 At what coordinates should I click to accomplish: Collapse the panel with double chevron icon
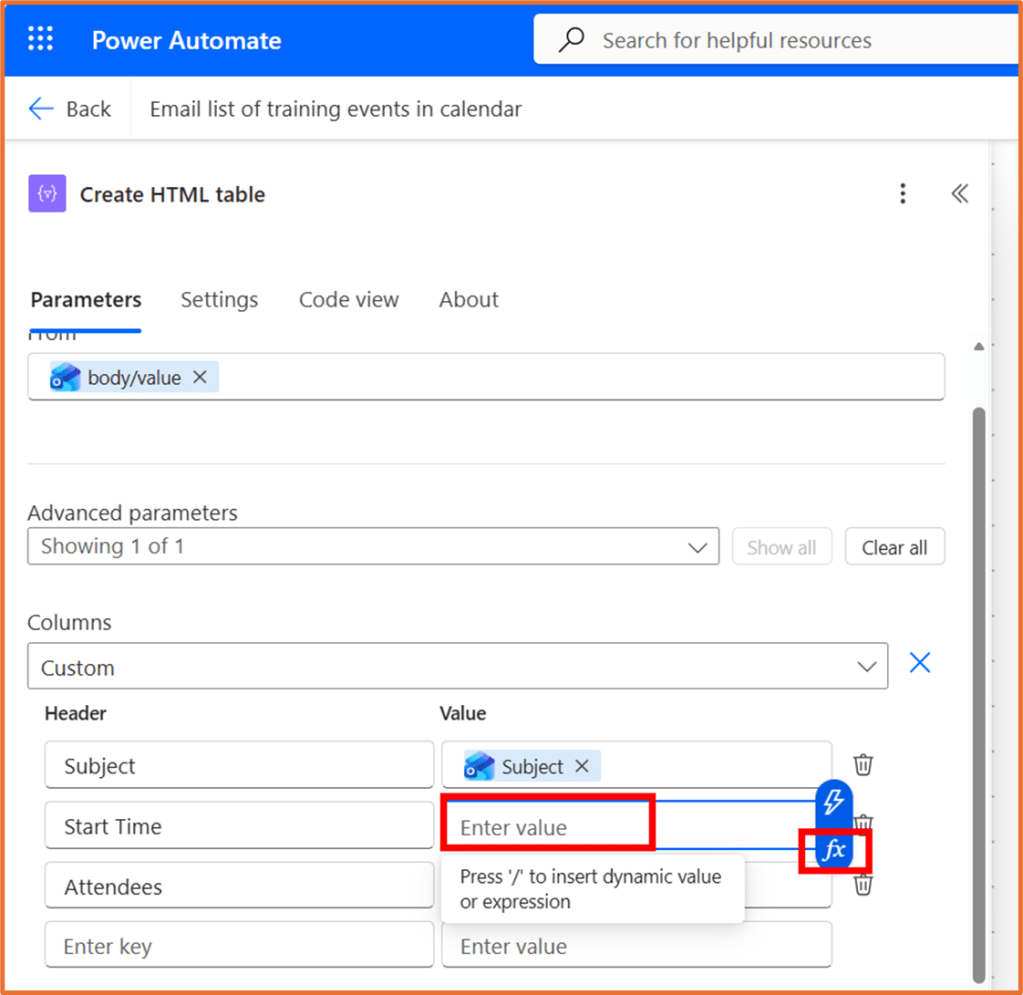960,194
